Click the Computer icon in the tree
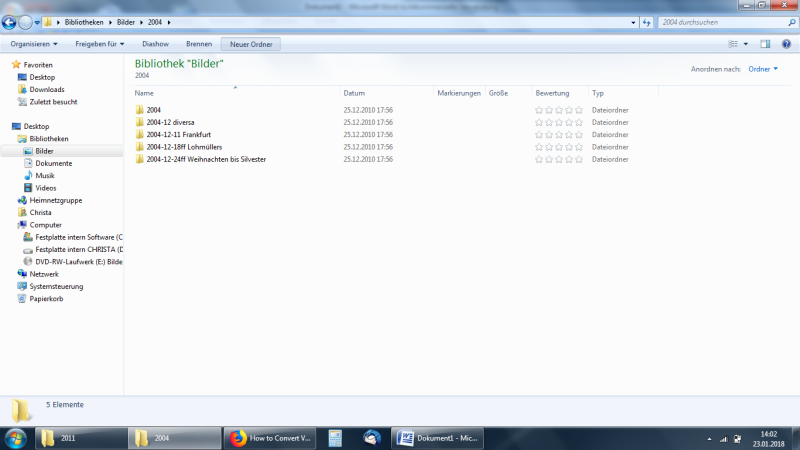The image size is (800, 450). click(x=22, y=224)
